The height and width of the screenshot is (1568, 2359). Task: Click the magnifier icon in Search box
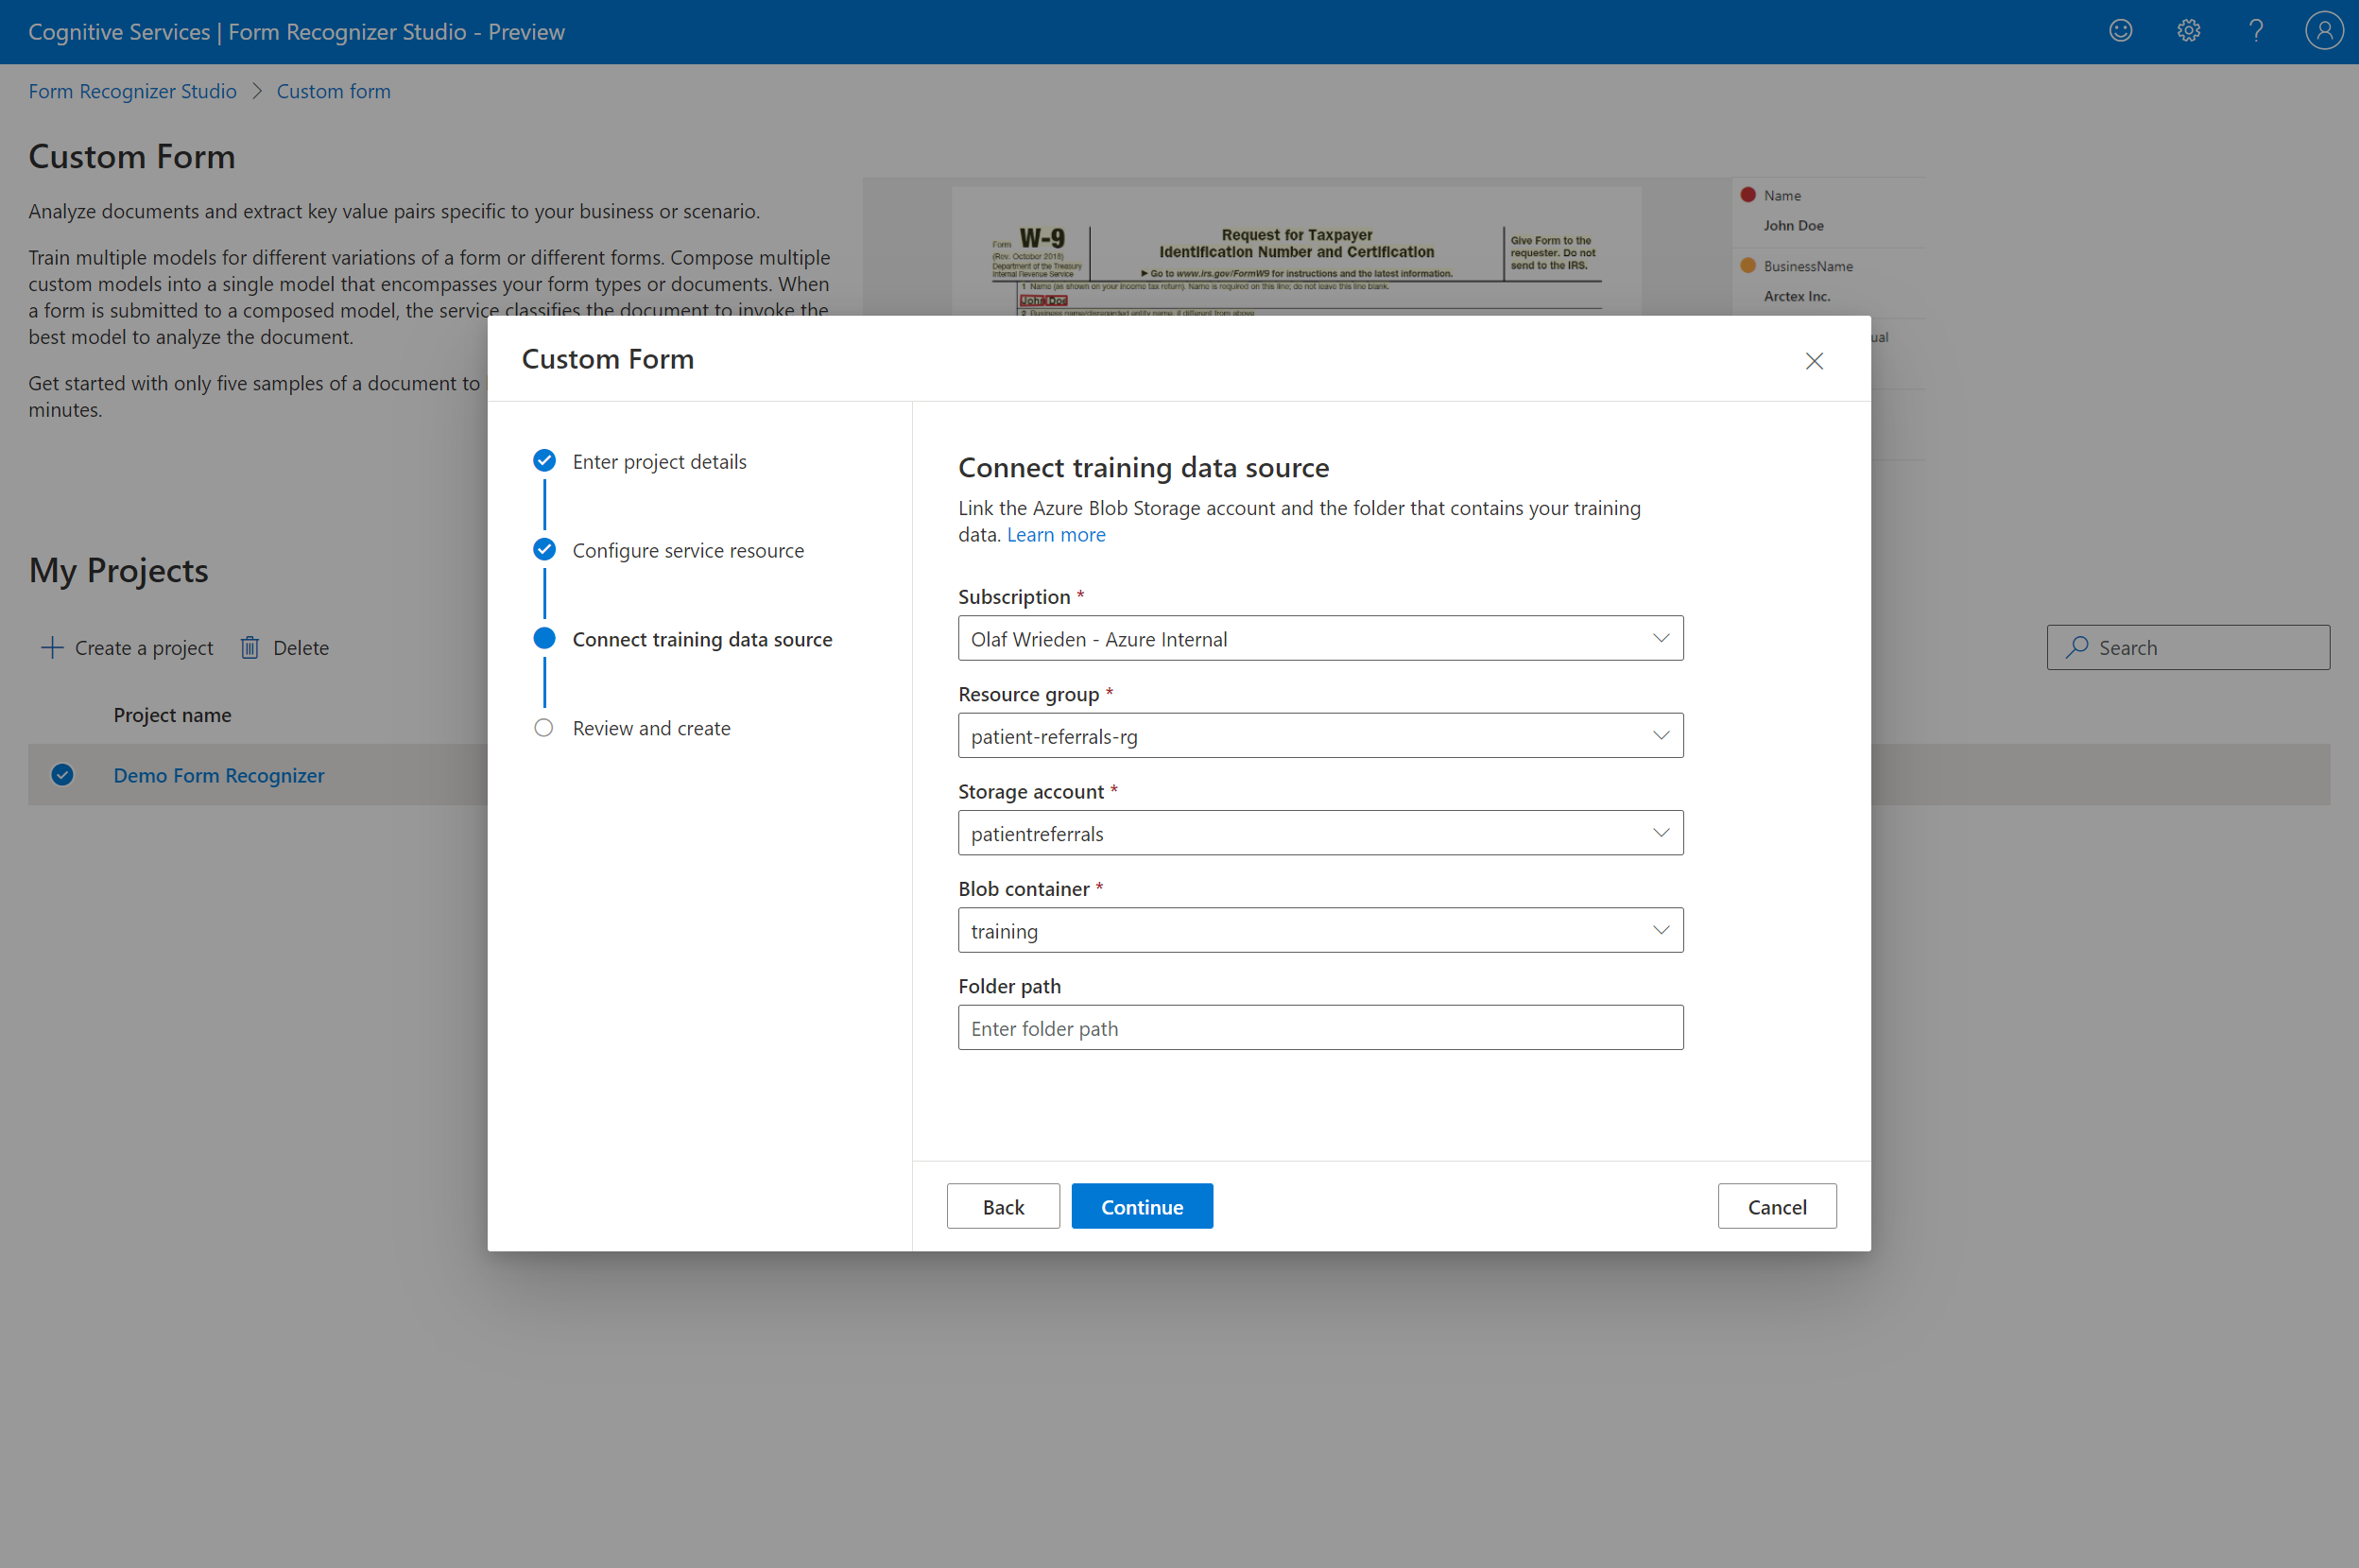pyautogui.click(x=2077, y=647)
